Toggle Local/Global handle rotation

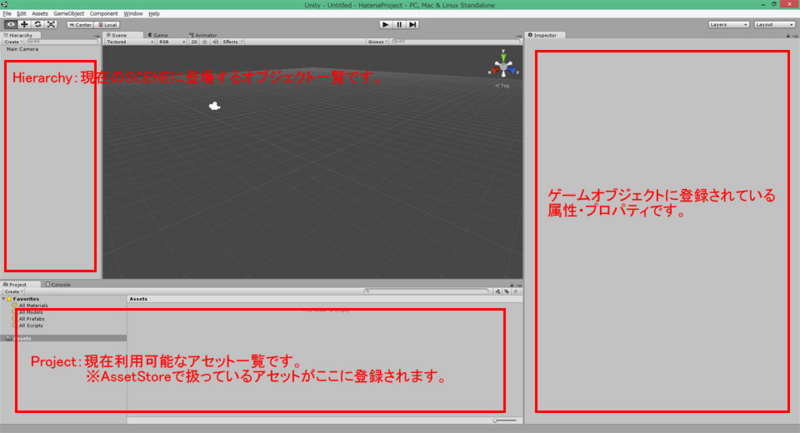(107, 24)
